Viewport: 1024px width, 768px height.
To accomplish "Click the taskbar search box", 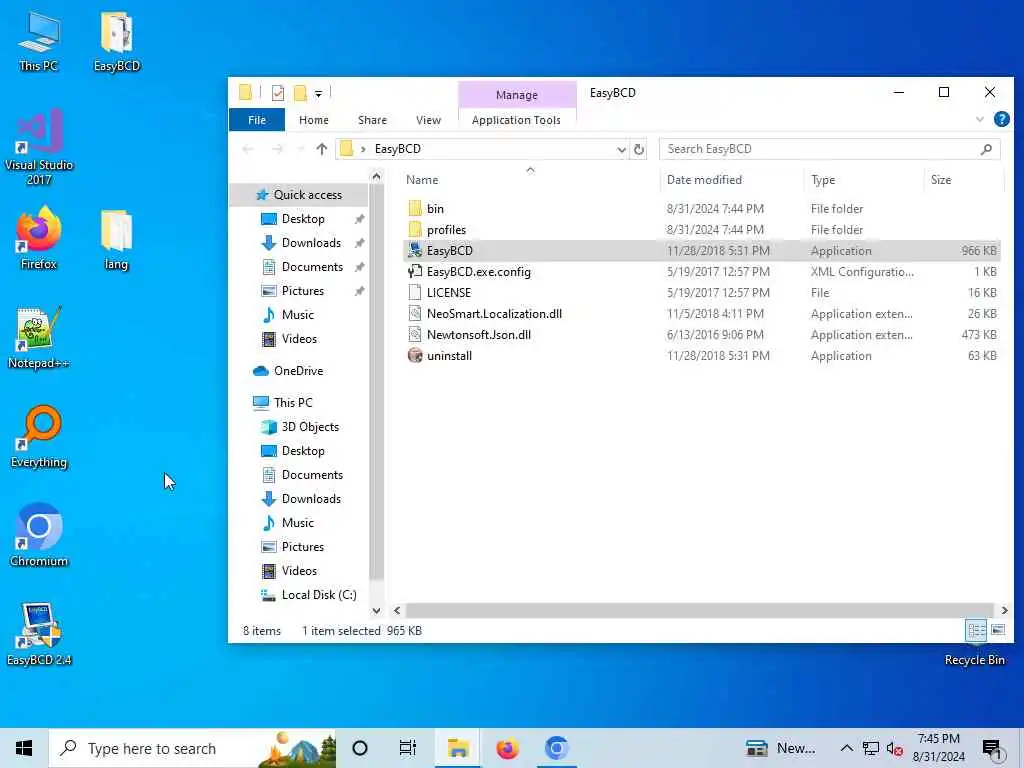I will 193,748.
